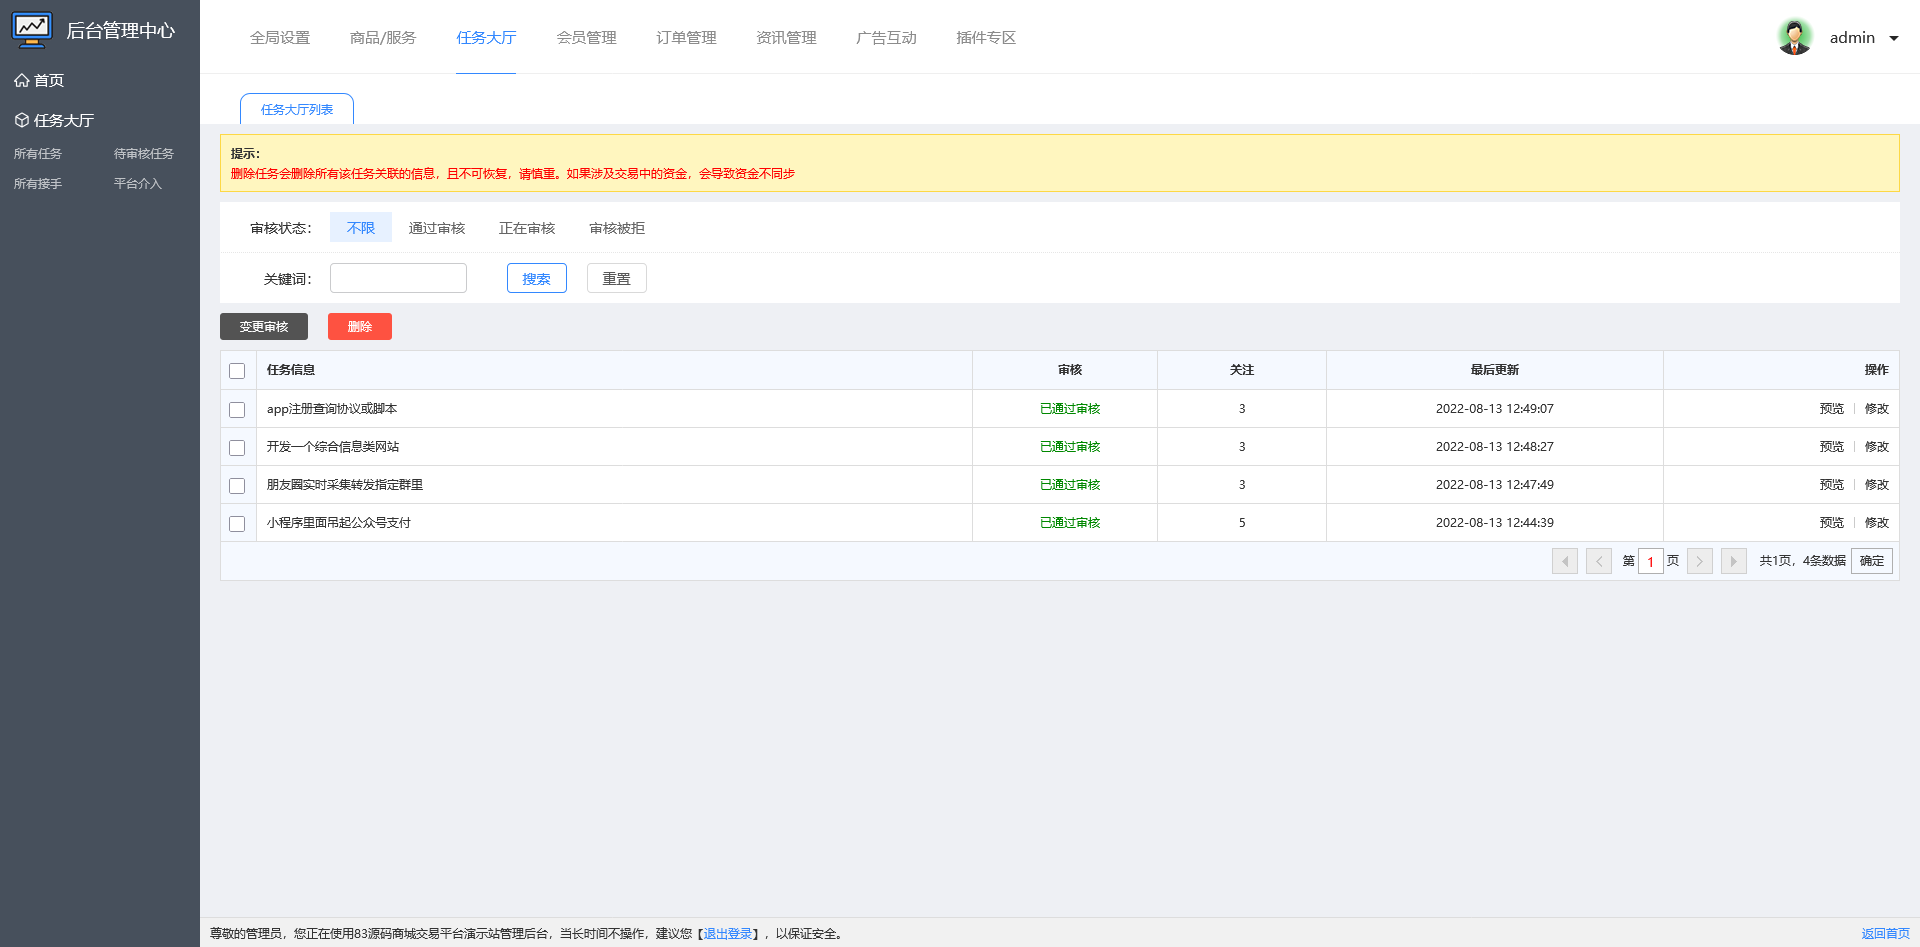1920x947 pixels.
Task: Filter by 通过审核 status
Action: [x=437, y=228]
